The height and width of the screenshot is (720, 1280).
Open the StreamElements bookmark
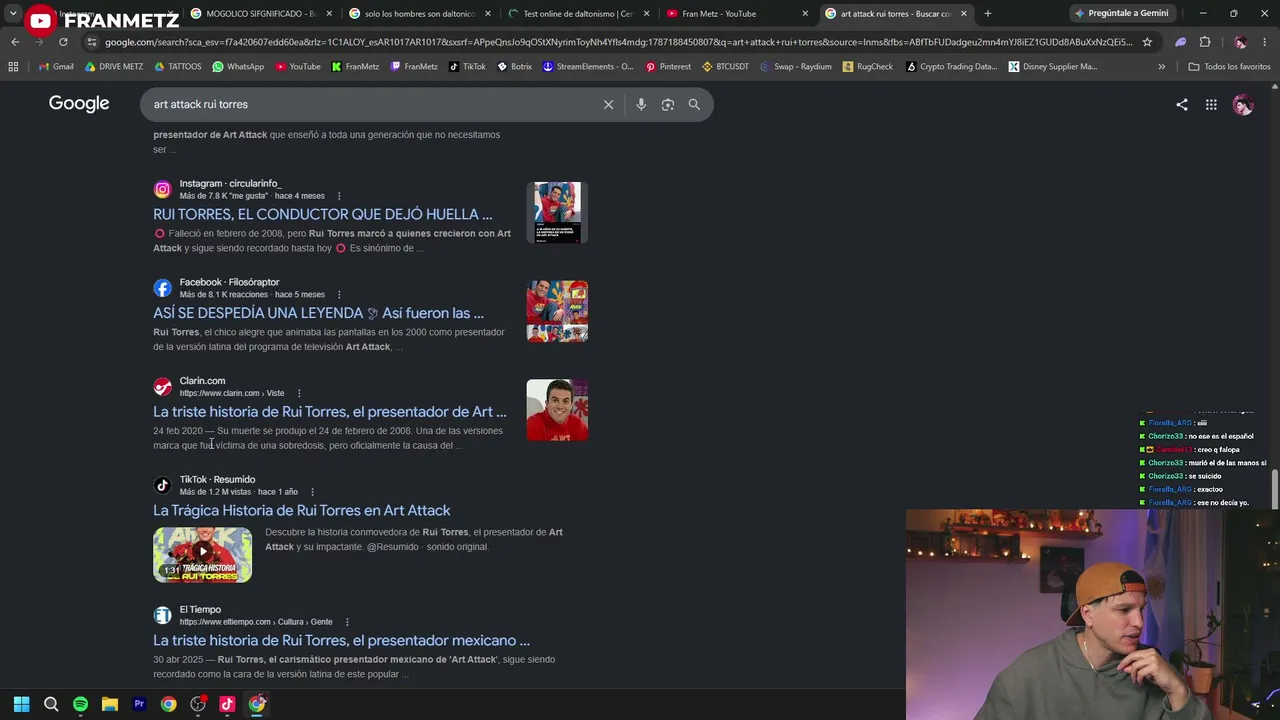[588, 67]
